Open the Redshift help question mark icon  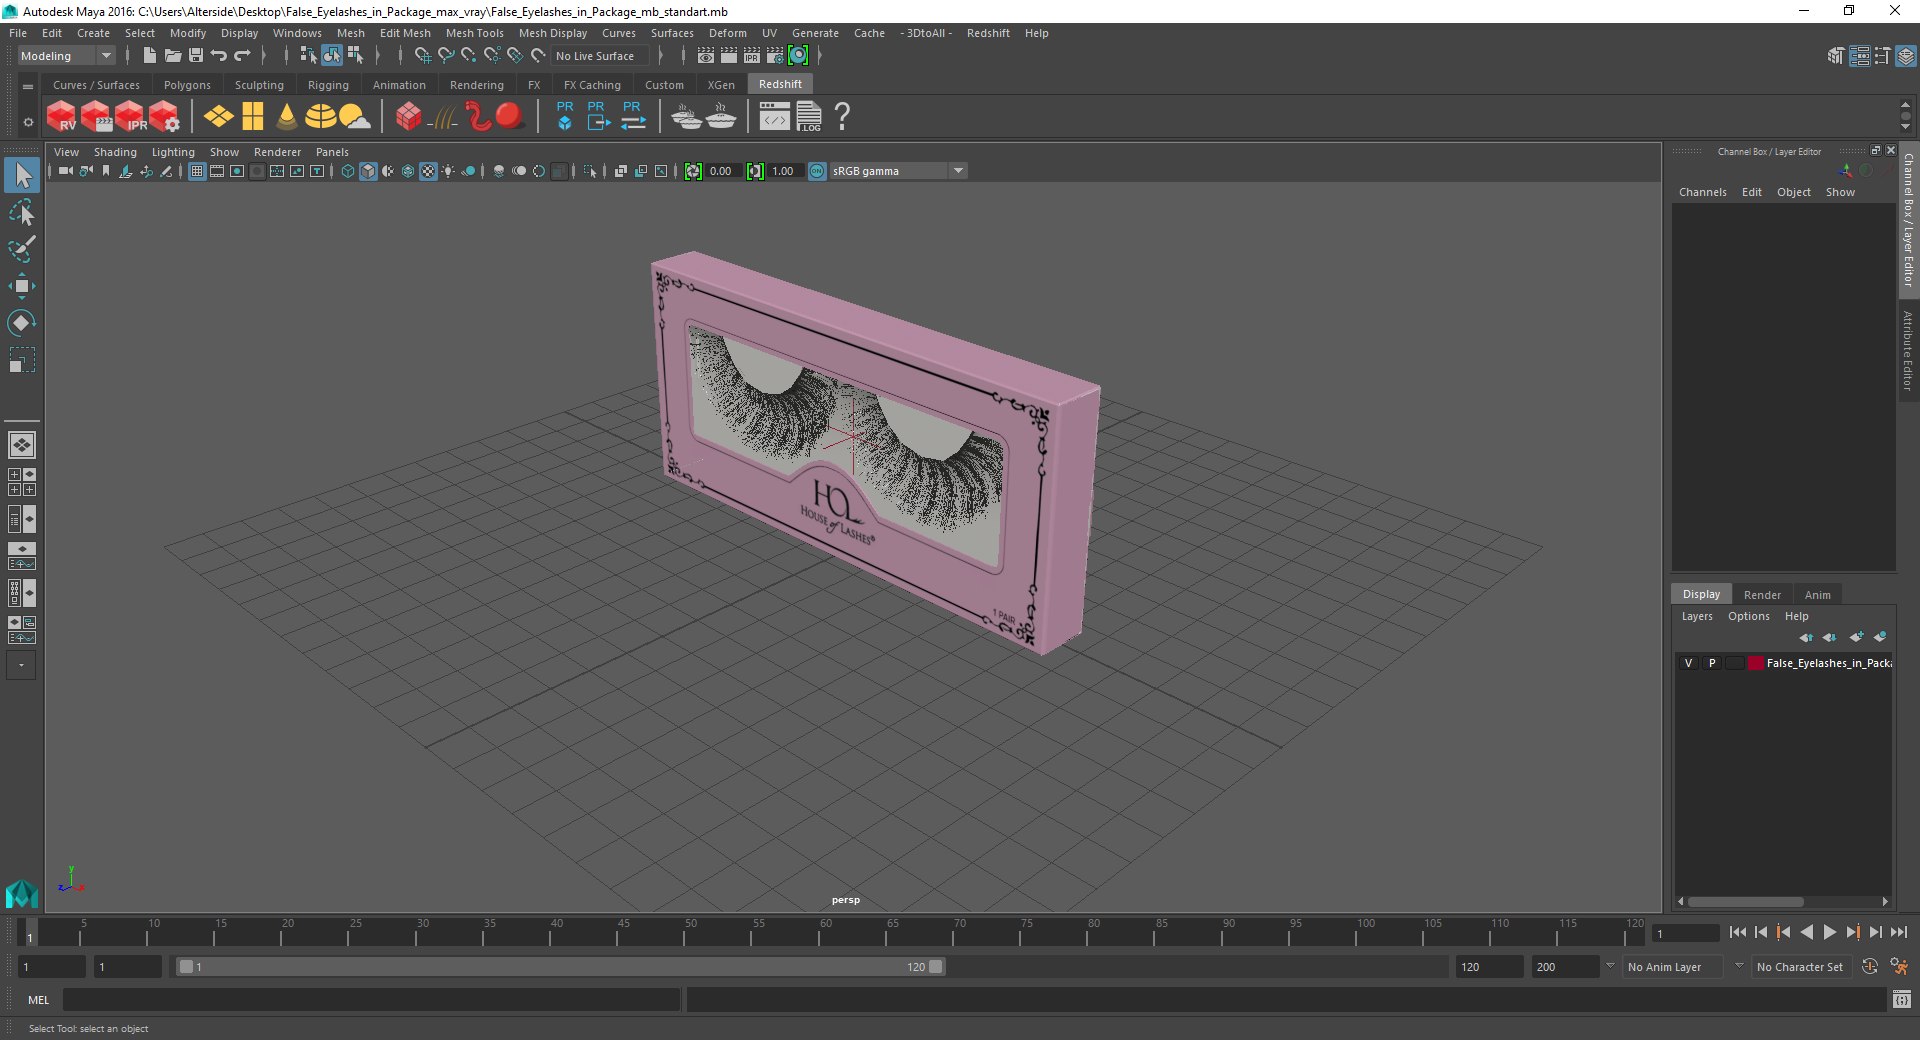pos(843,117)
